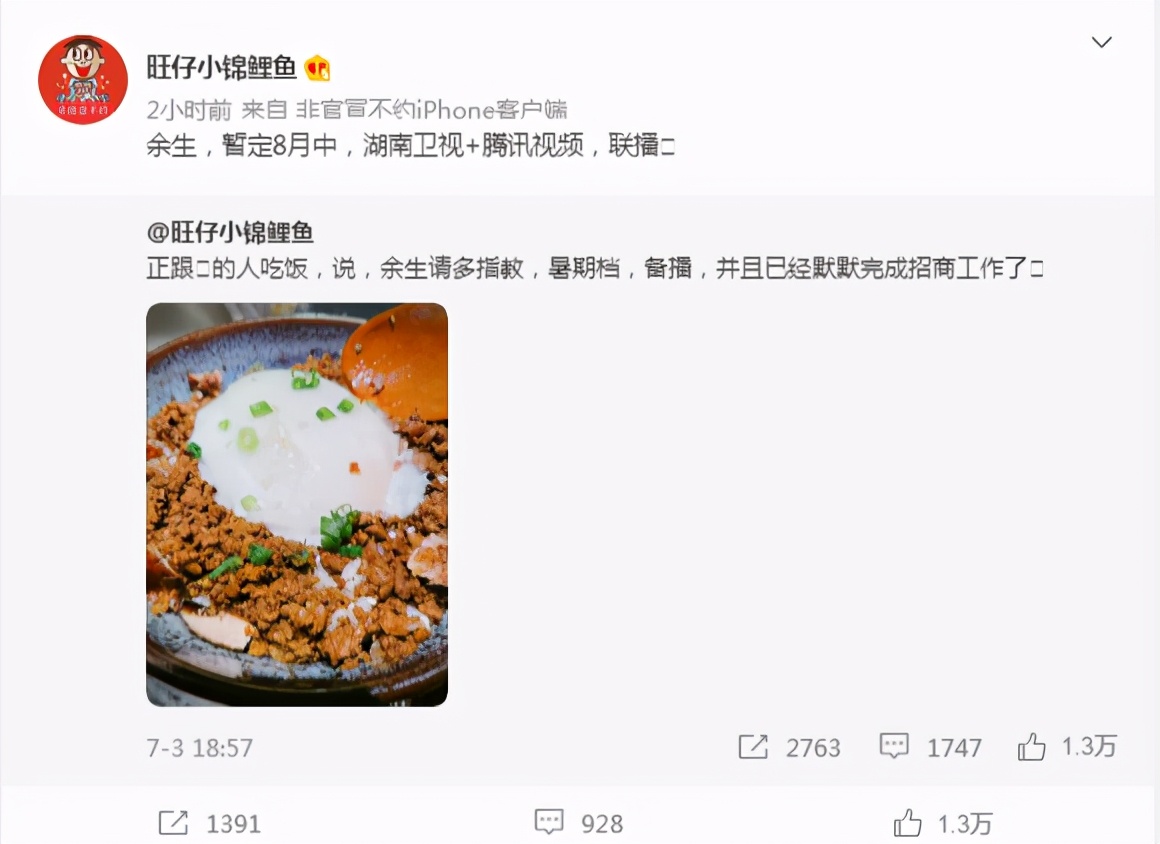The image size is (1160, 844).
Task: Click the bottom repost icon next to 1391
Action: pyautogui.click(x=173, y=823)
